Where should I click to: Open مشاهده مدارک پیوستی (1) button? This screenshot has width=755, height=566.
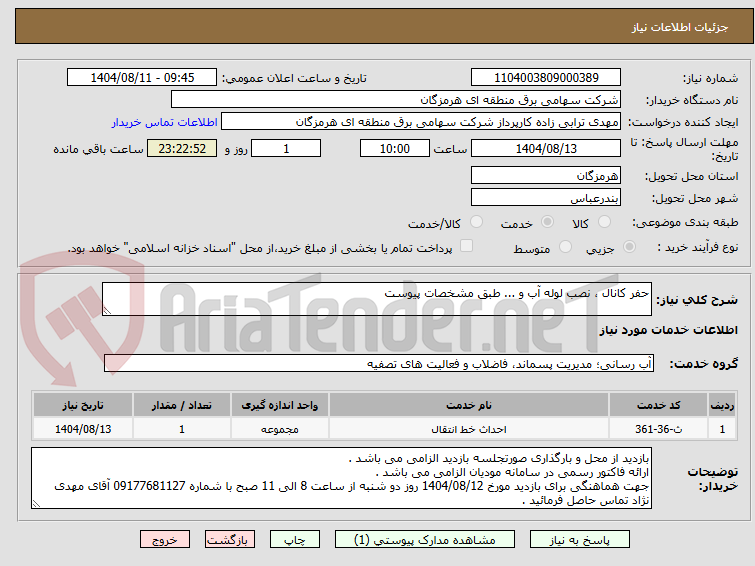click(425, 540)
